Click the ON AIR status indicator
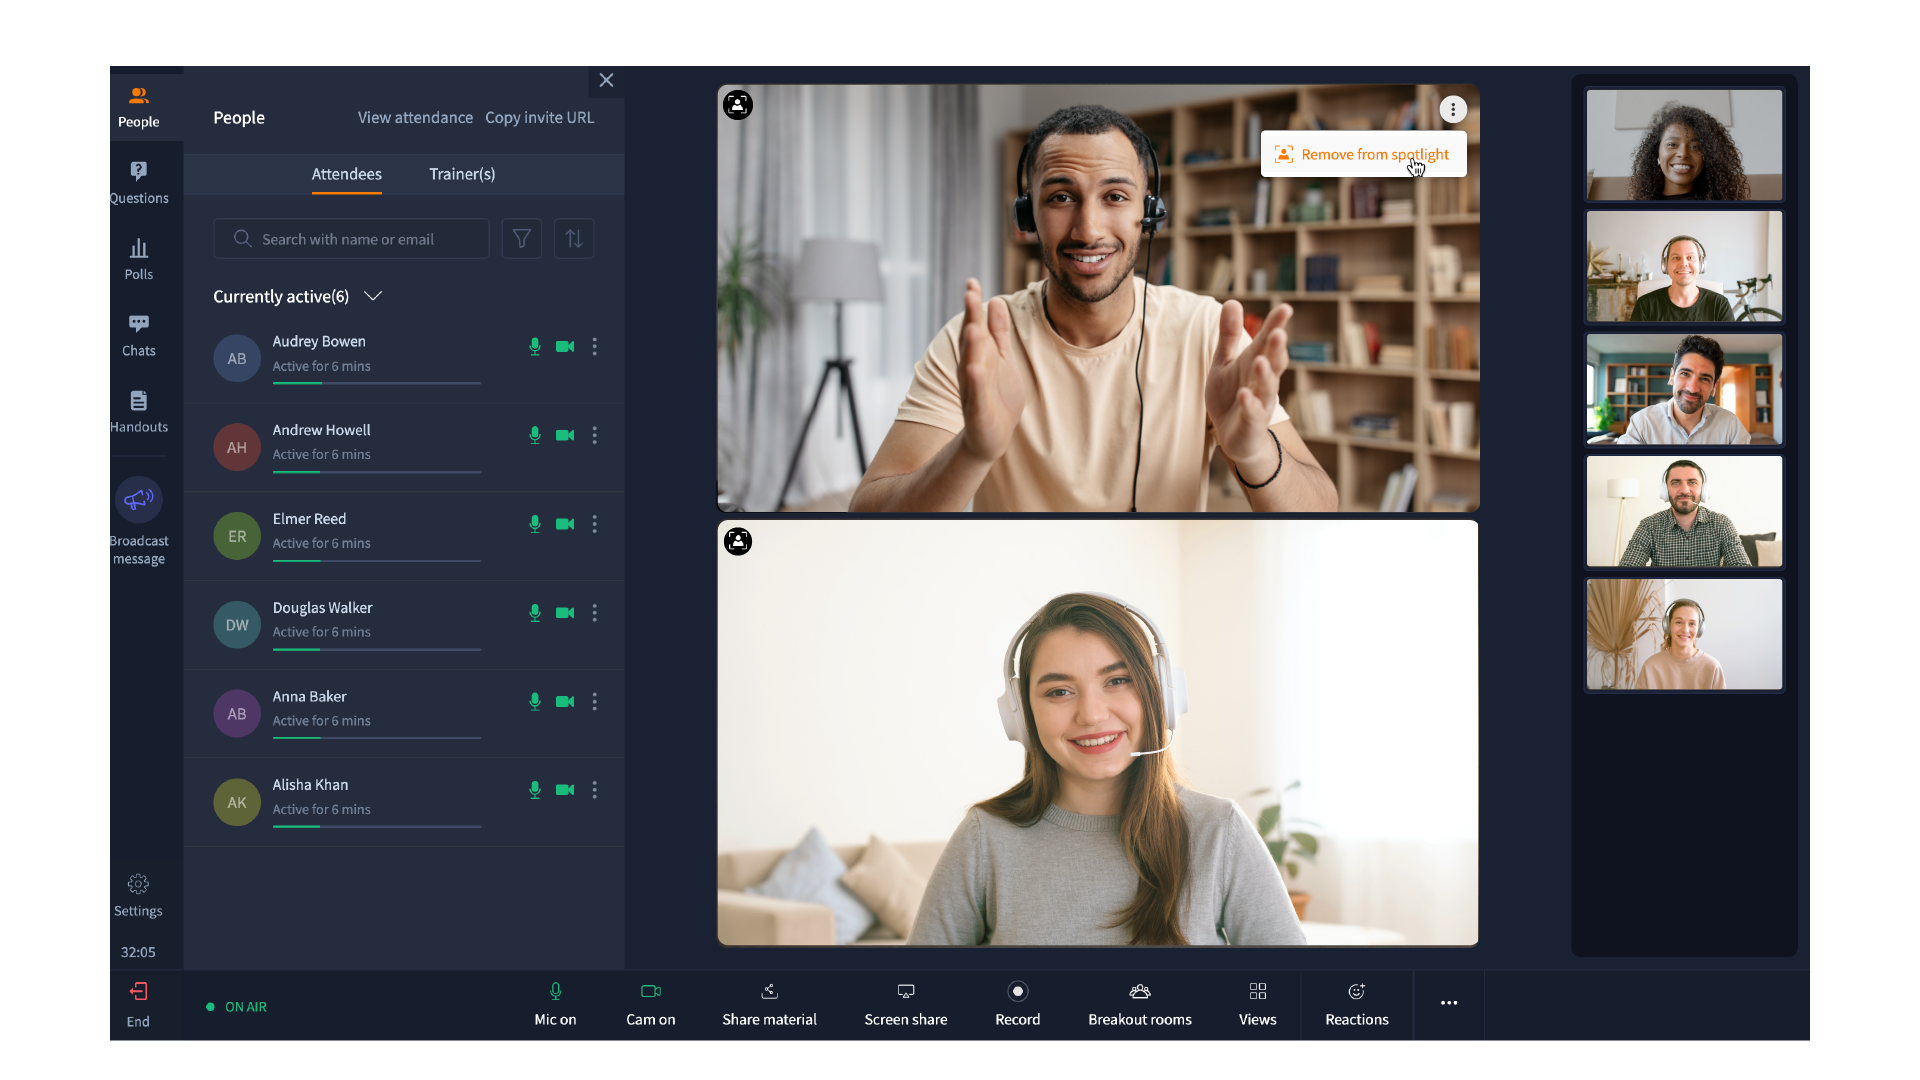This screenshot has width=1920, height=1080. click(237, 1007)
